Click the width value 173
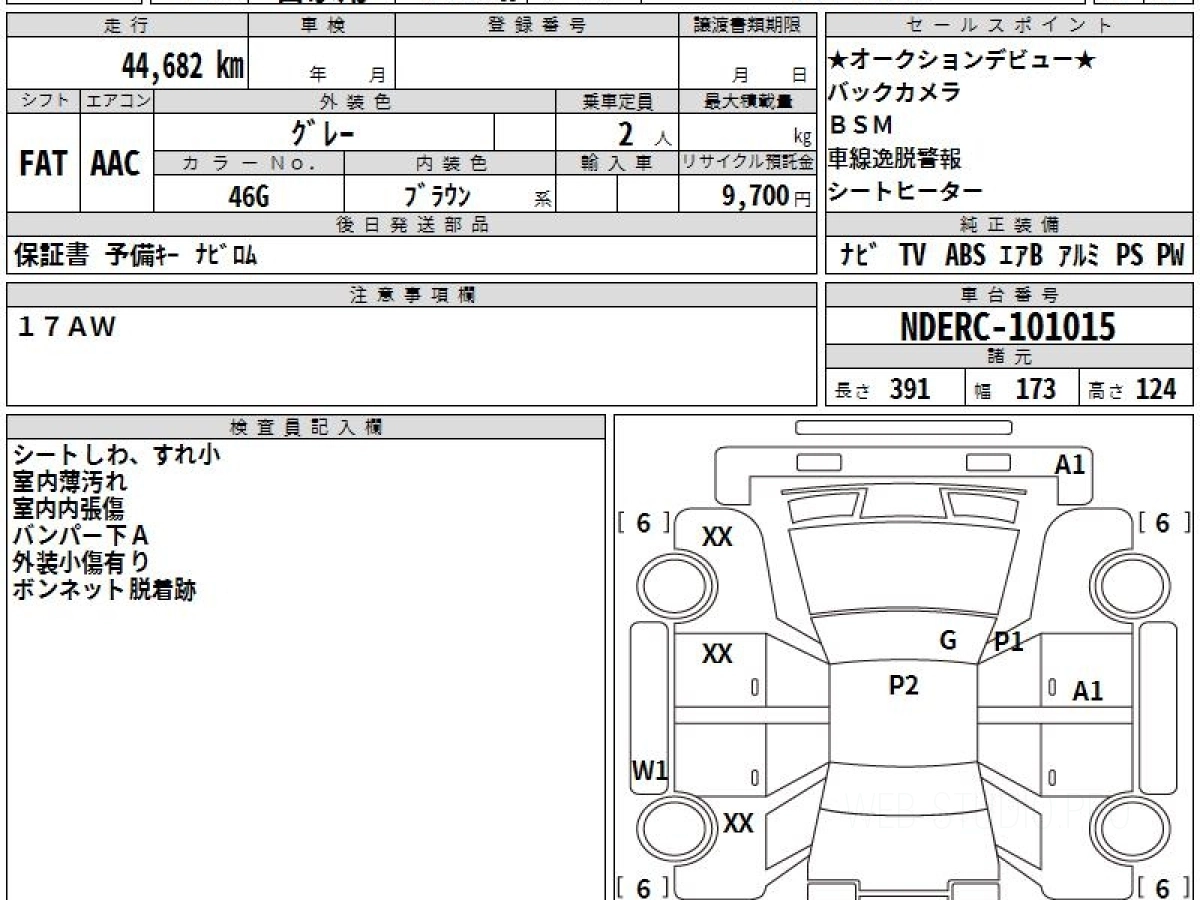 point(1036,389)
